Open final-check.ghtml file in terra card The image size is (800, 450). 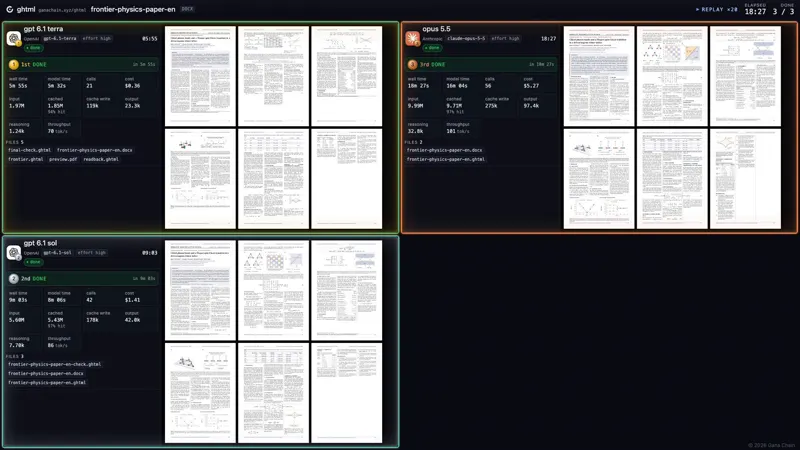(x=30, y=151)
